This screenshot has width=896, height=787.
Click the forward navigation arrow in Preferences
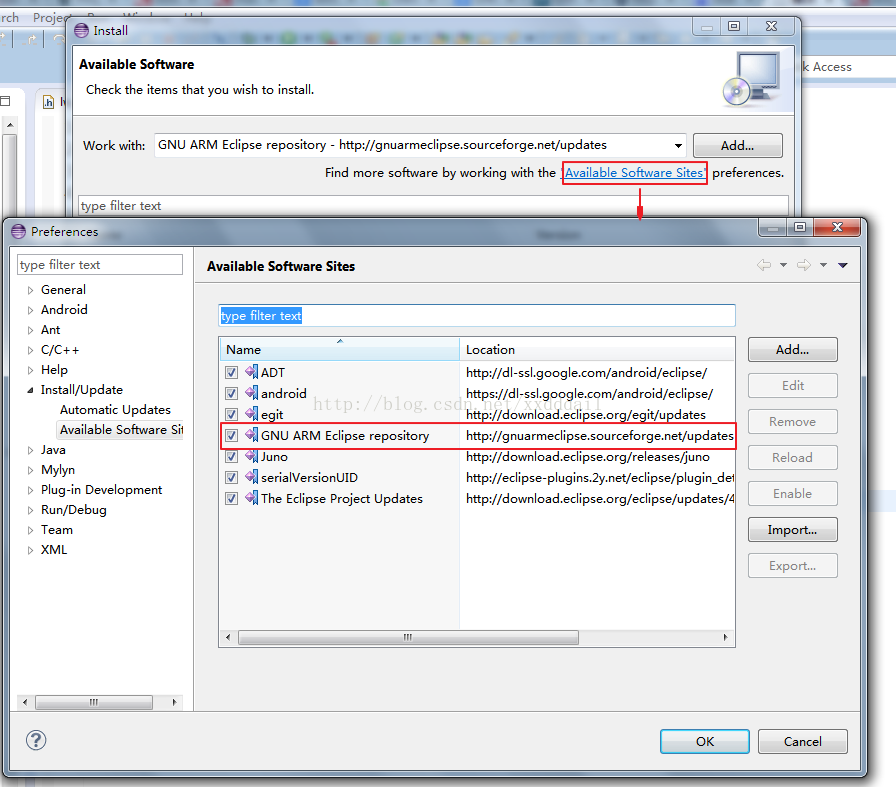(x=804, y=265)
